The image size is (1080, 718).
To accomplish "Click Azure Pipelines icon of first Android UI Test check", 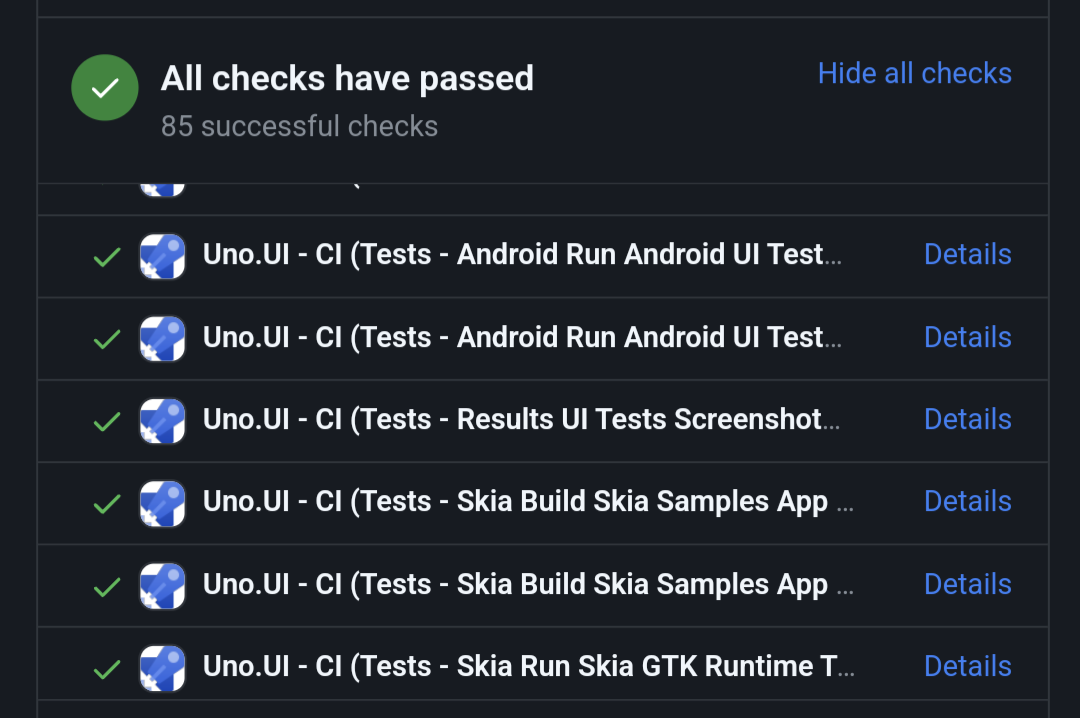I will click(162, 256).
